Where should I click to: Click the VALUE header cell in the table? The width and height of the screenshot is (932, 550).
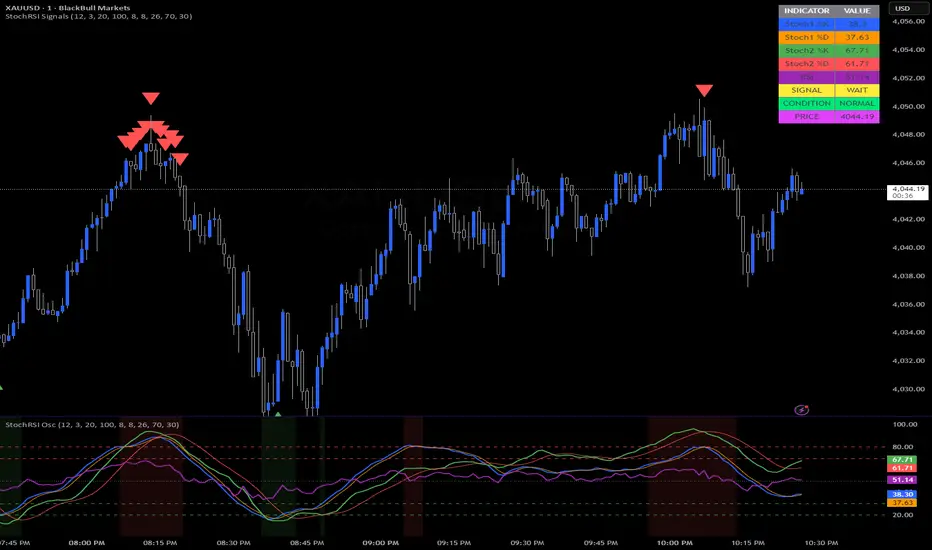coord(857,11)
